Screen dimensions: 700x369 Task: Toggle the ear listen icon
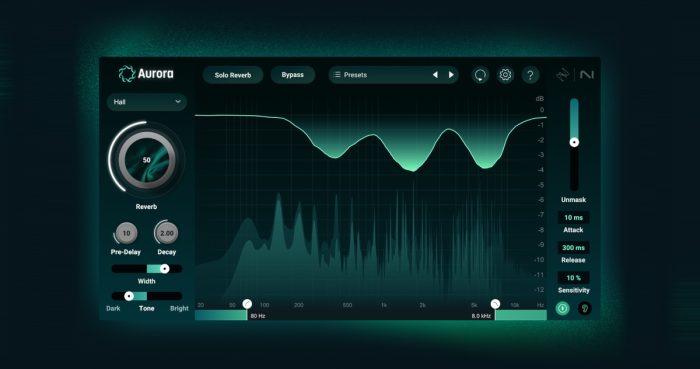(x=585, y=308)
